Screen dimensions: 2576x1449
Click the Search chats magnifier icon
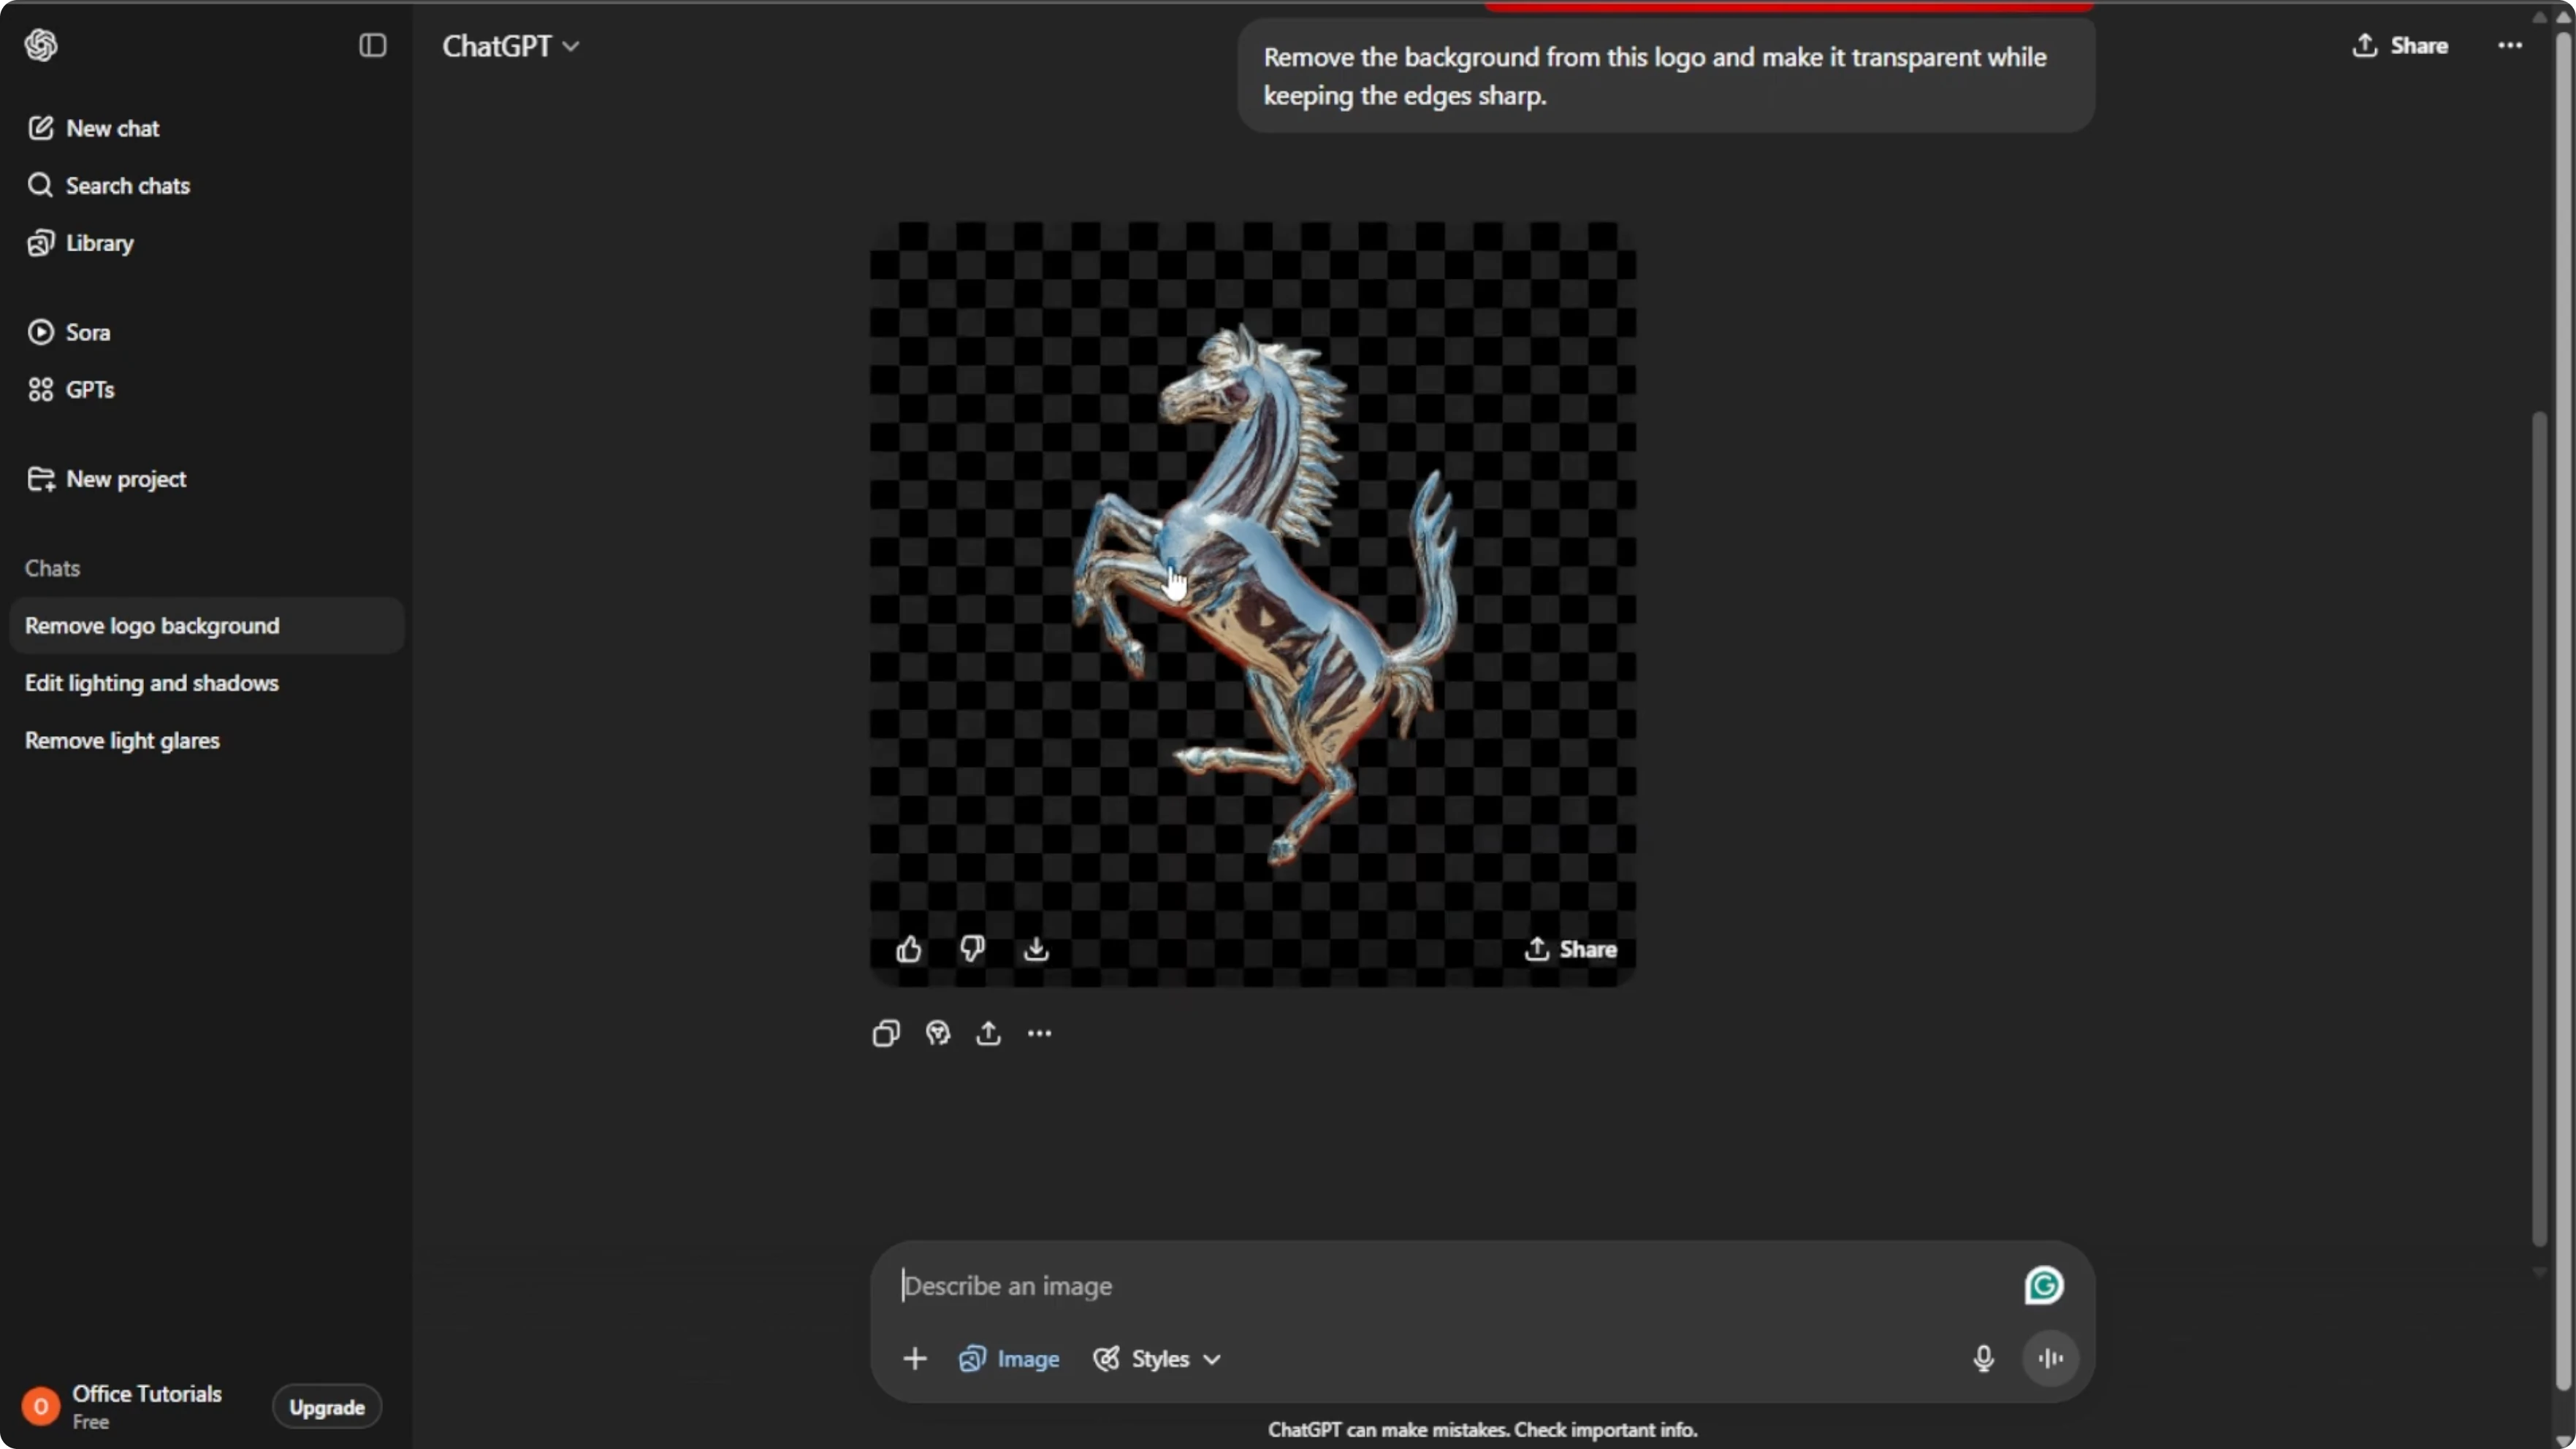coord(40,185)
